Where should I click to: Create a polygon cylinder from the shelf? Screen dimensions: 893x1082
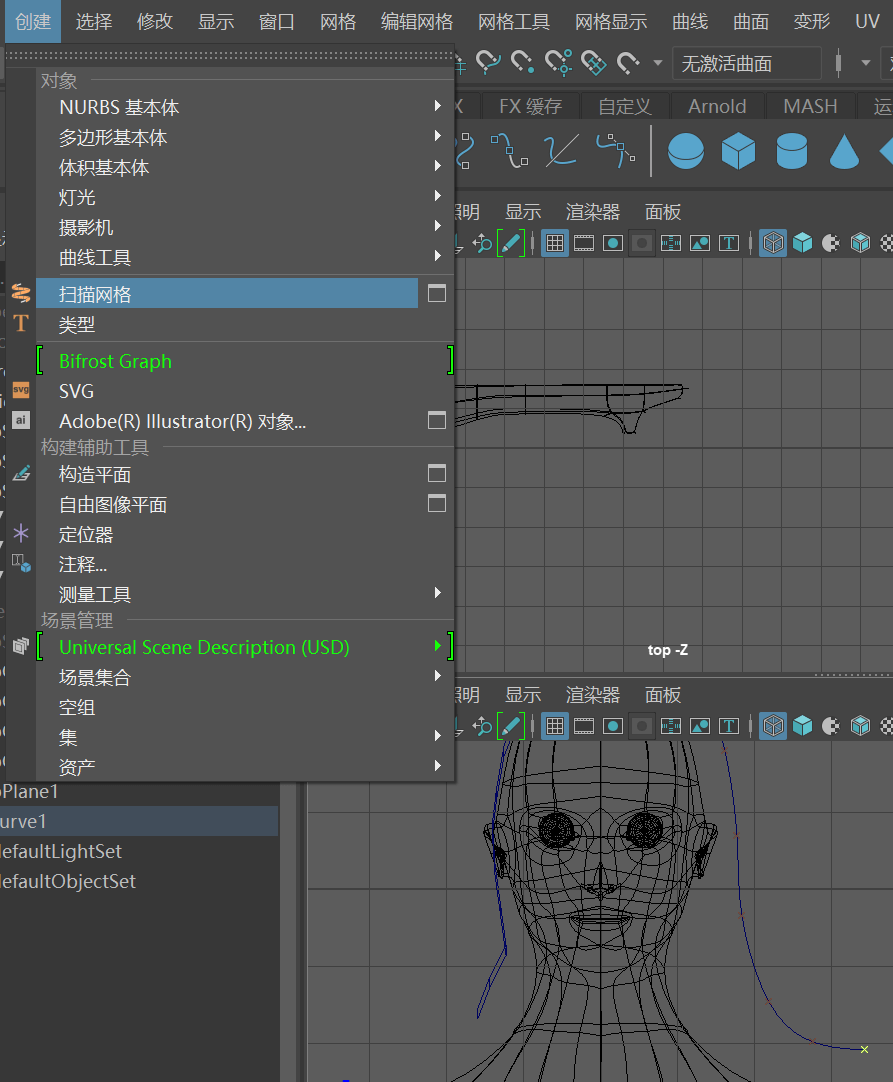[x=792, y=150]
